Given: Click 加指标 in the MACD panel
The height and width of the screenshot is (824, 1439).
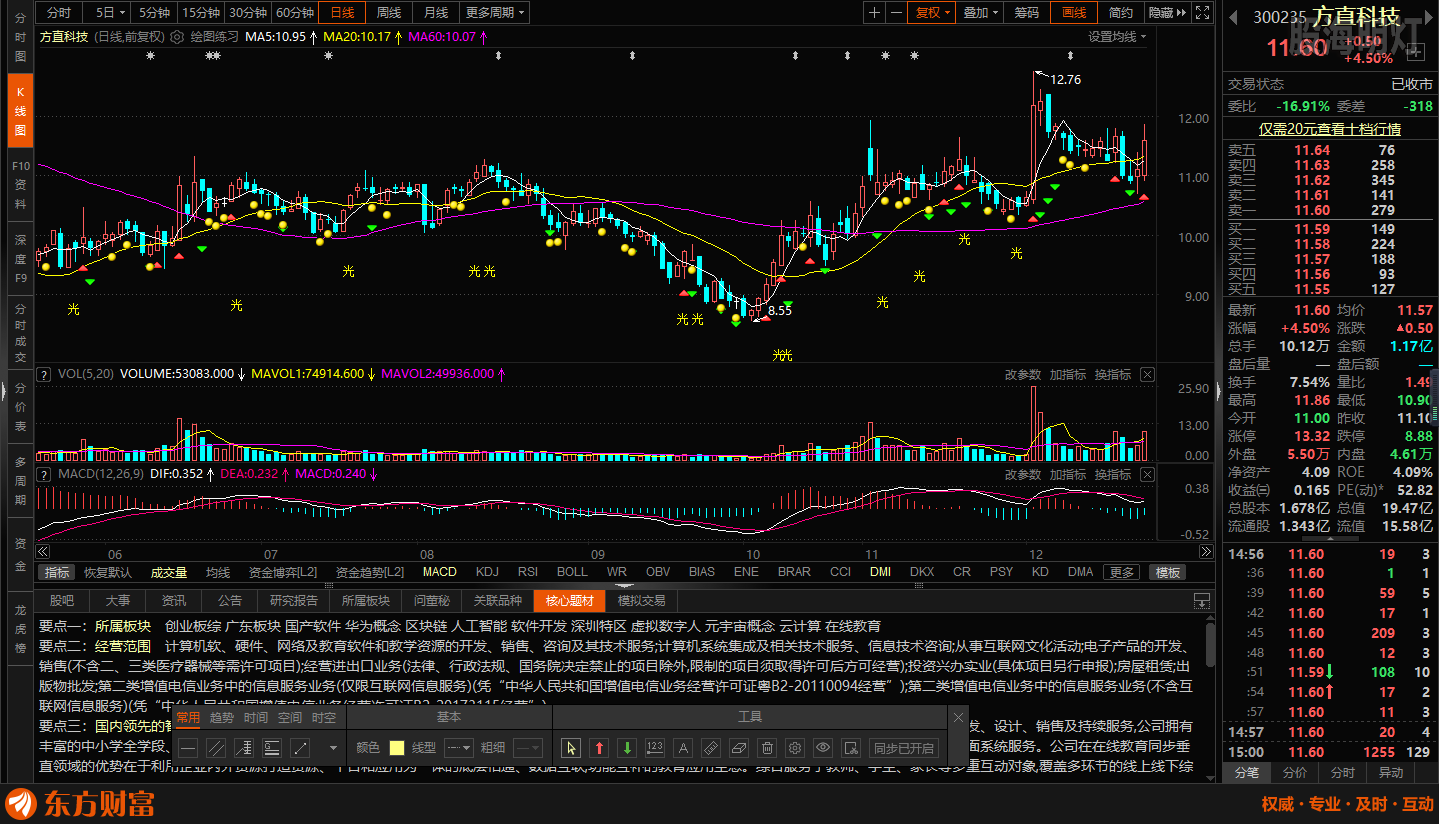Looking at the screenshot, I should pos(1068,474).
